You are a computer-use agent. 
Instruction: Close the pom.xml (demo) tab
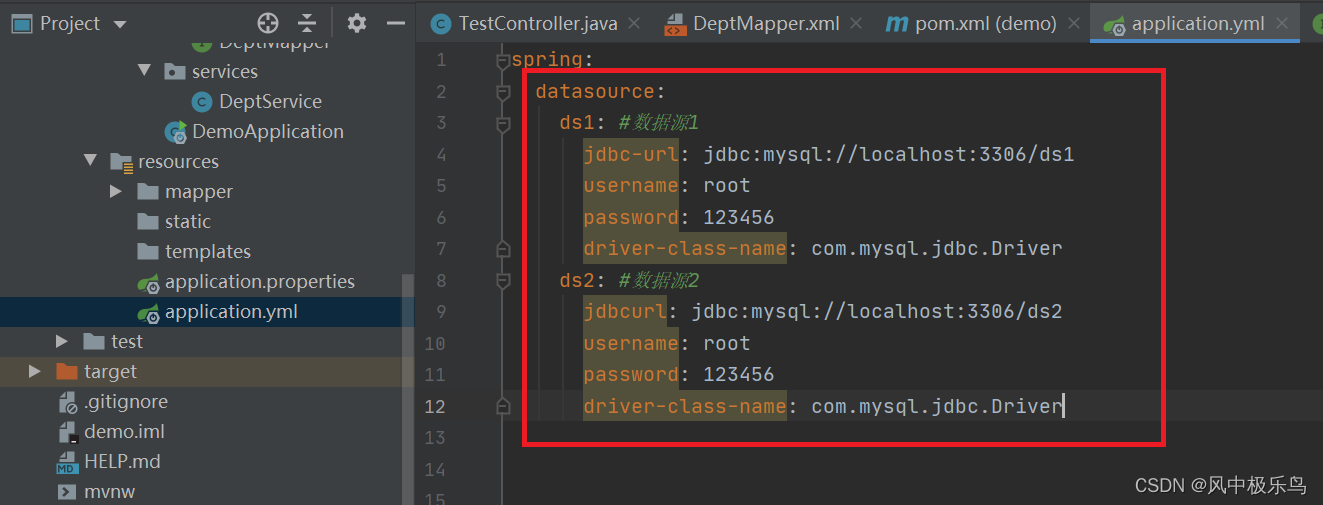(1075, 24)
